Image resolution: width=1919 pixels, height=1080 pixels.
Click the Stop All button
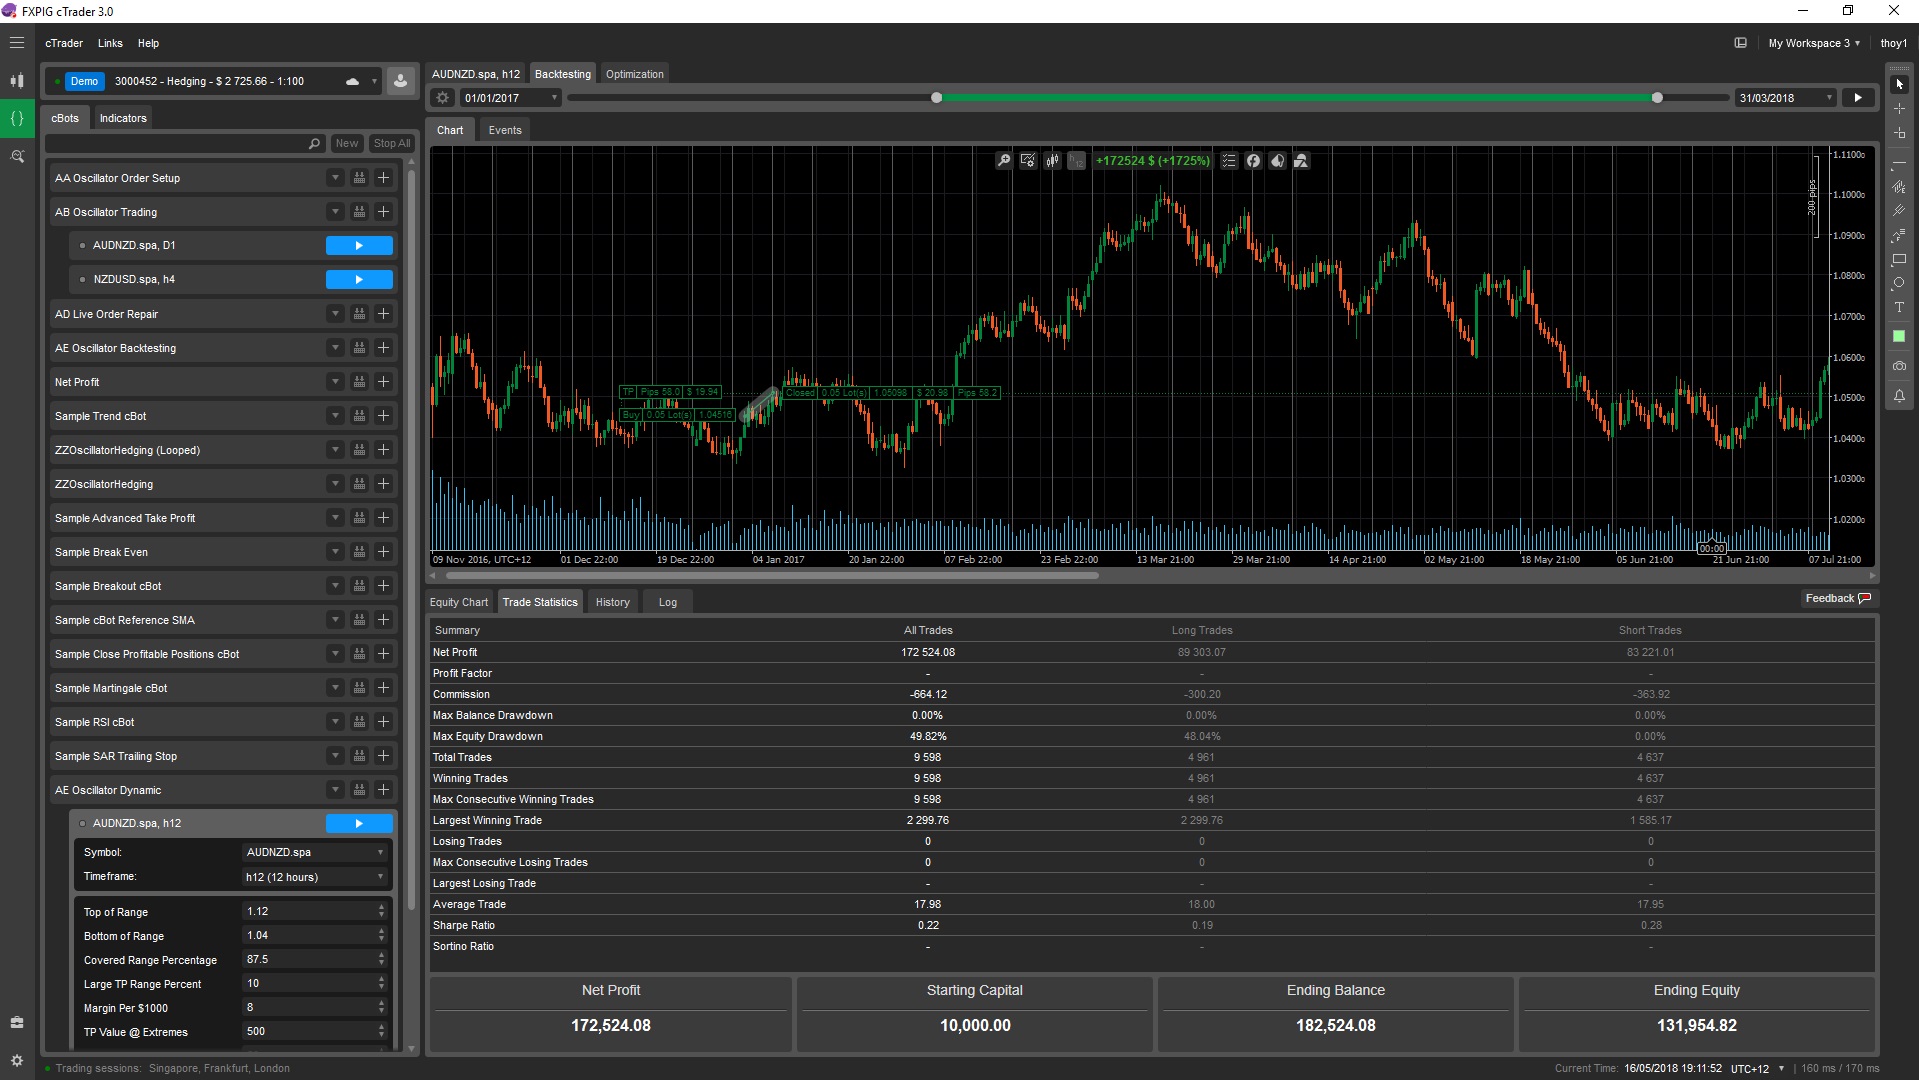(392, 144)
